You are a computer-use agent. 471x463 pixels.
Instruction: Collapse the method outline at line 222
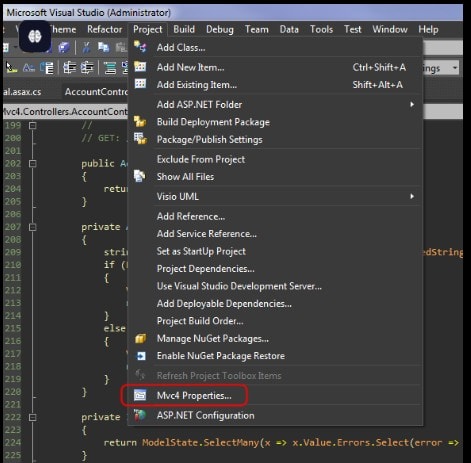[x=32, y=417]
